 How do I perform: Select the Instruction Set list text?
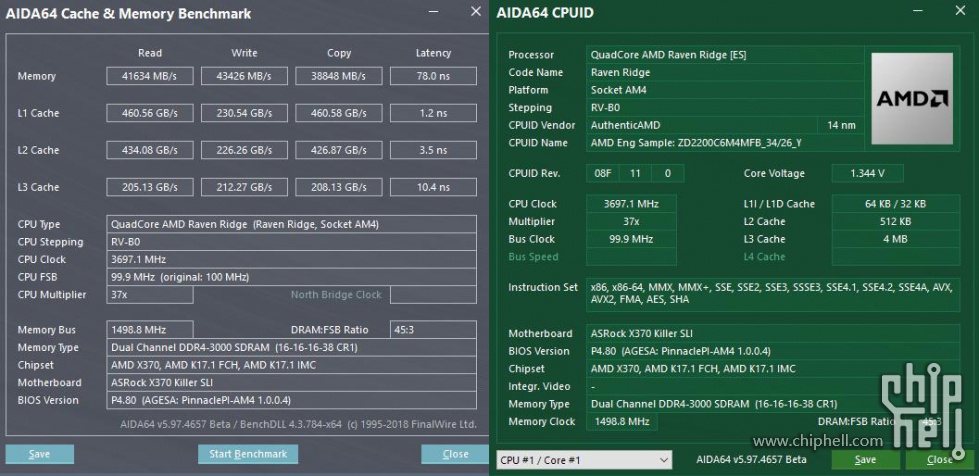(773, 294)
